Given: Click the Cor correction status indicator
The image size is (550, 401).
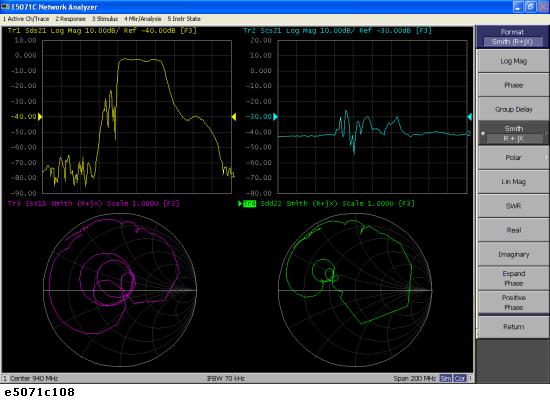Looking at the screenshot, I should [460, 379].
